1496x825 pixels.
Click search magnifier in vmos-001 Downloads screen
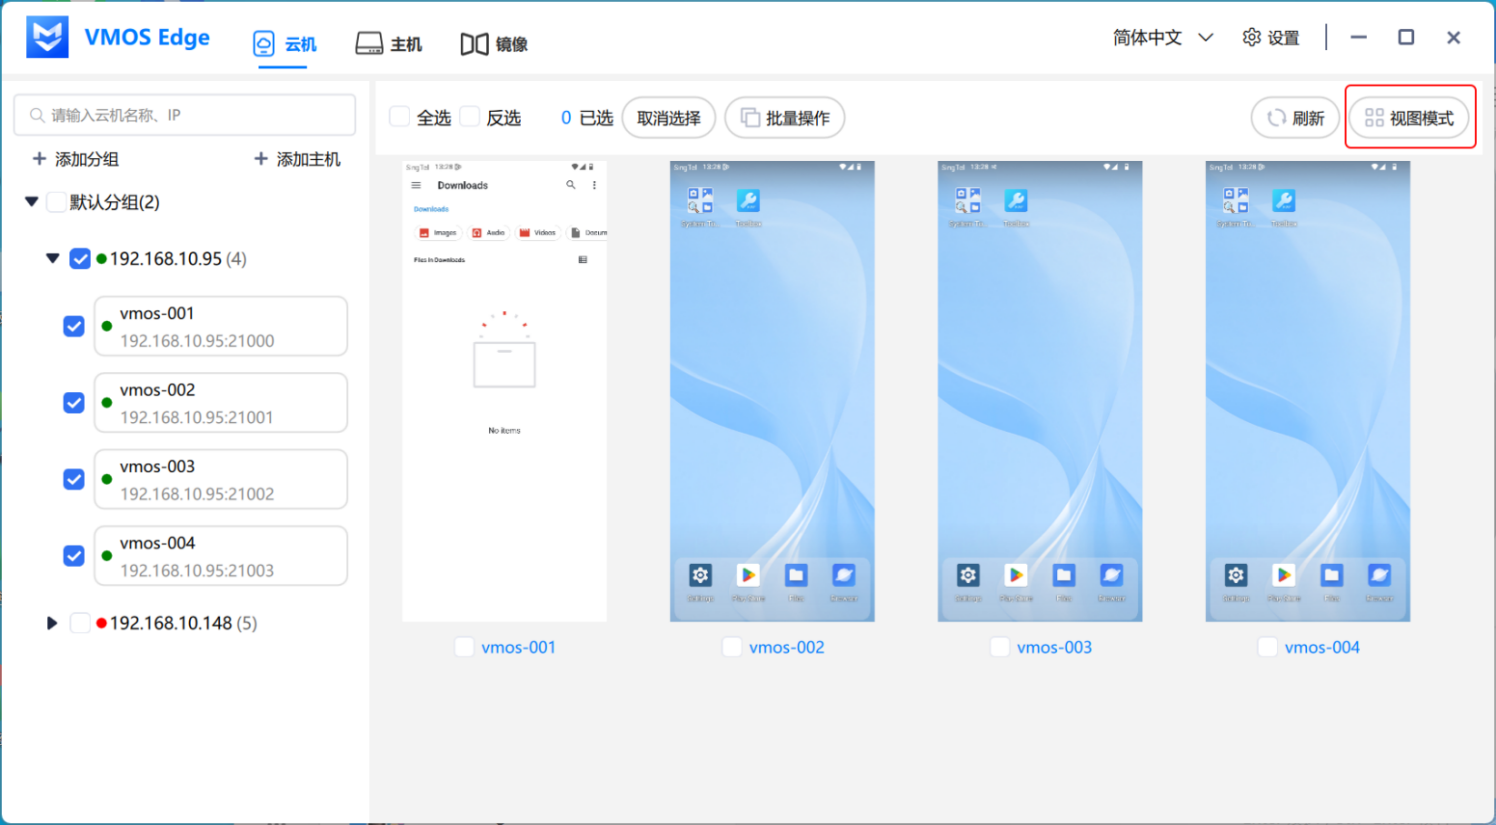[x=571, y=185]
